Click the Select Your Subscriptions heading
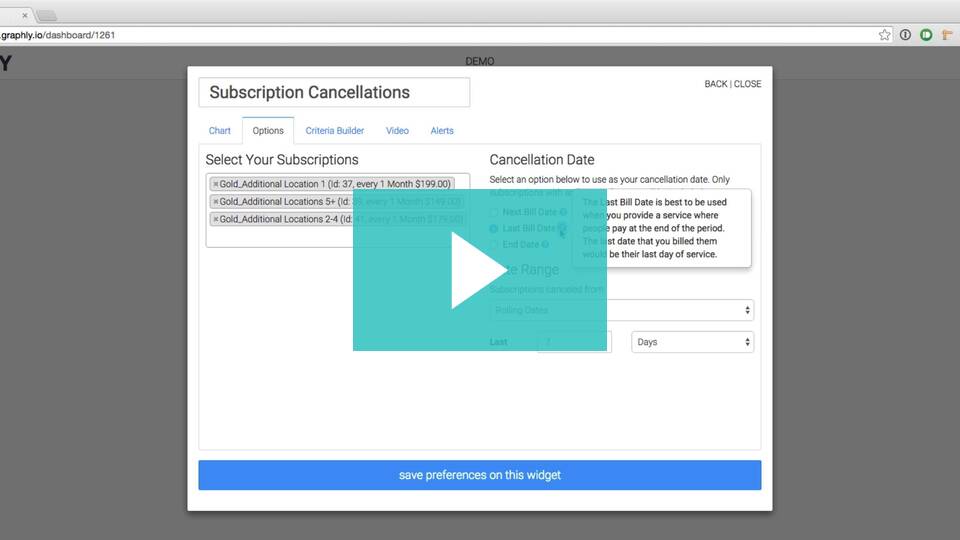960x540 pixels. click(282, 160)
